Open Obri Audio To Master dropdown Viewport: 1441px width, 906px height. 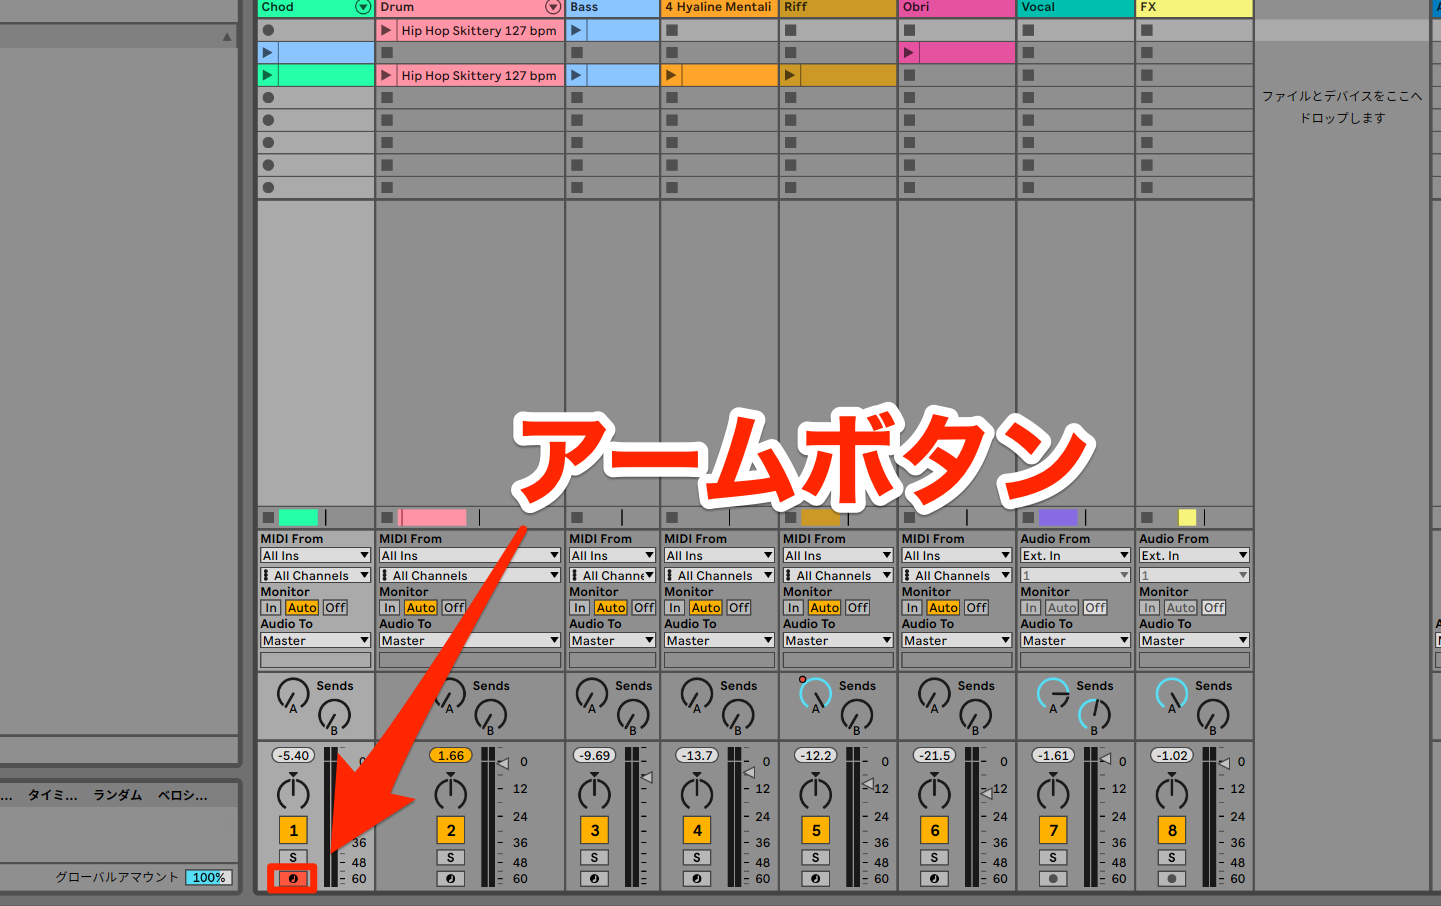pos(957,641)
